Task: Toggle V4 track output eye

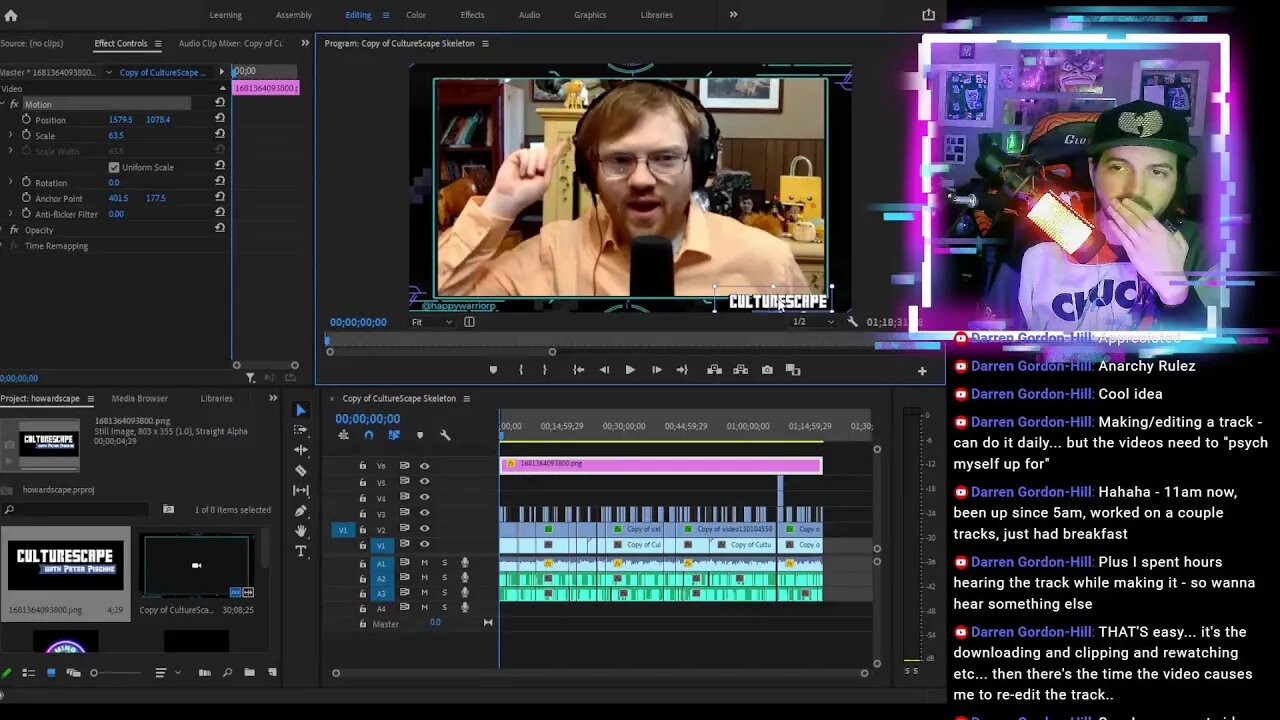Action: (424, 498)
